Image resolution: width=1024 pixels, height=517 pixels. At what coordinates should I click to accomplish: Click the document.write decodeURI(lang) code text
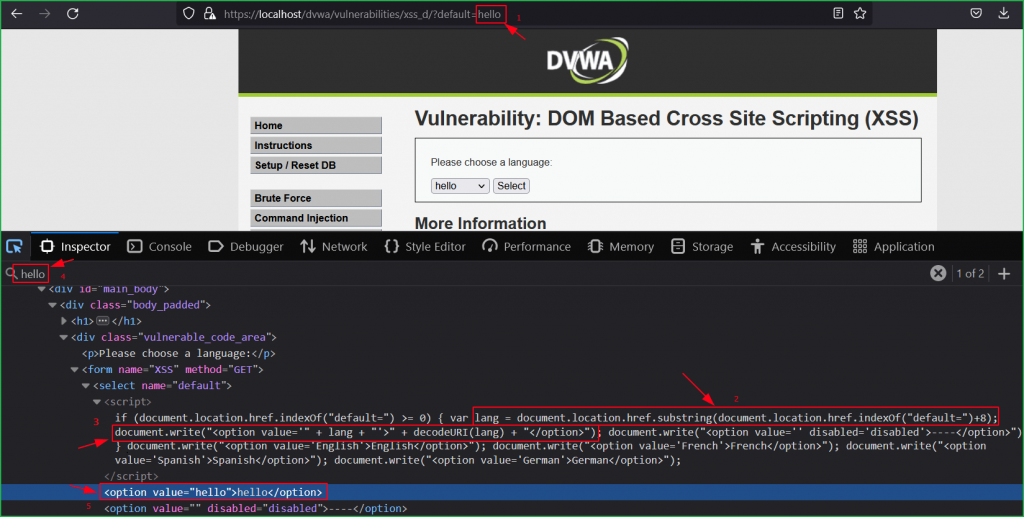click(x=356, y=432)
